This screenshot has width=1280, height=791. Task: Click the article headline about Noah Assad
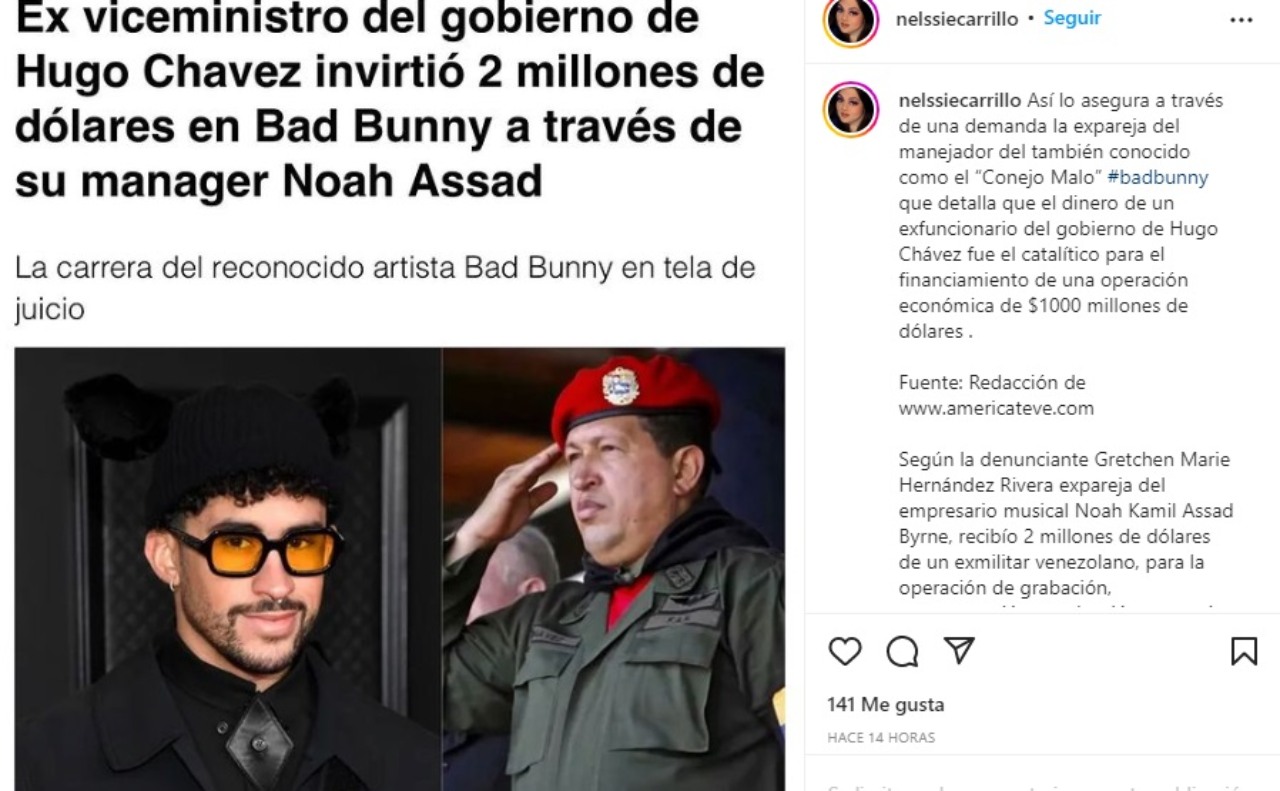point(390,100)
